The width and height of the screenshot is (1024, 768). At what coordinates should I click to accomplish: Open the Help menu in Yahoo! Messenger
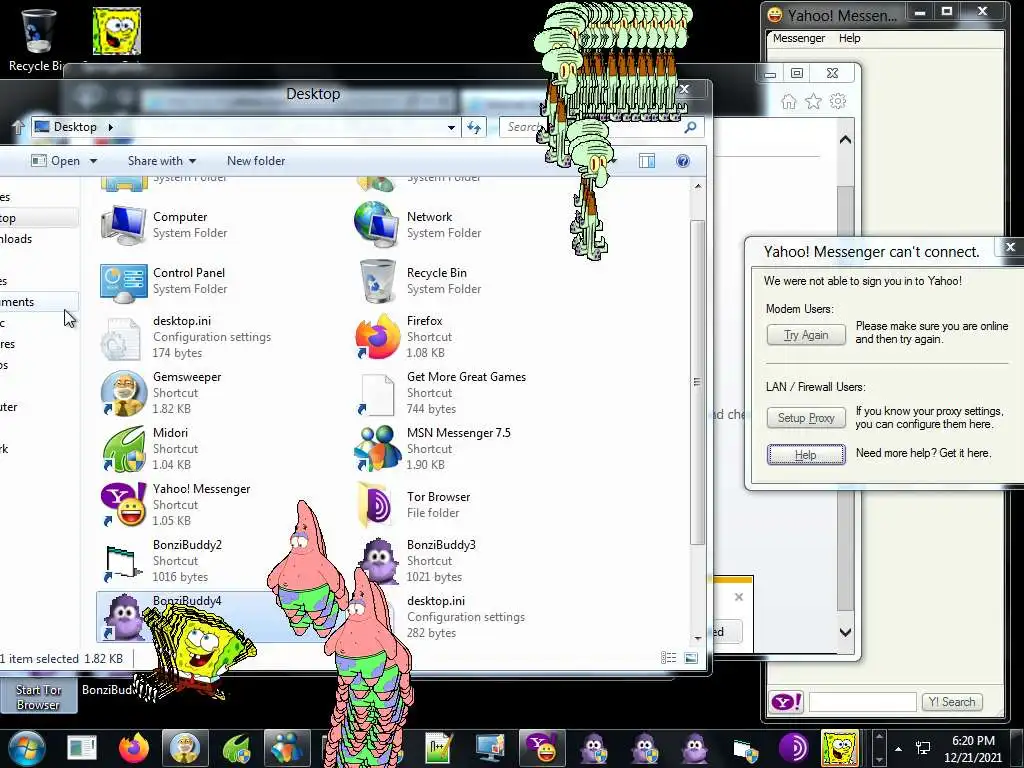pyautogui.click(x=850, y=38)
